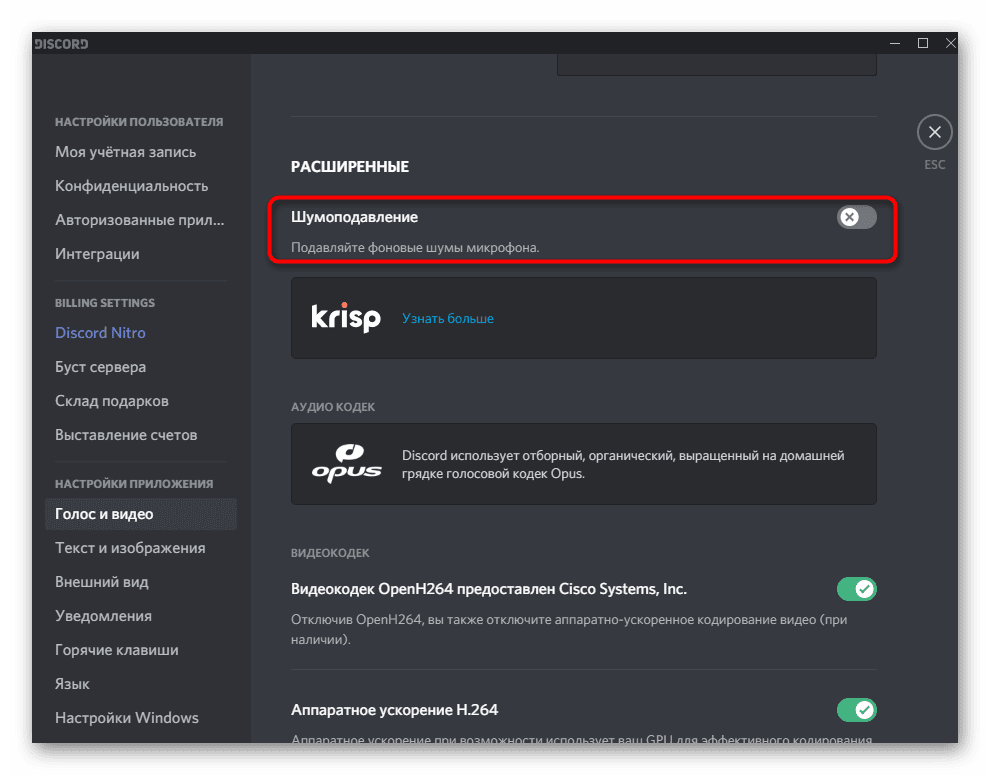Viewport: 990px width, 775px height.
Task: Click НАСТРОЙКИ ПРИЛОЖЕНИЯ header
Action: click(x=134, y=484)
